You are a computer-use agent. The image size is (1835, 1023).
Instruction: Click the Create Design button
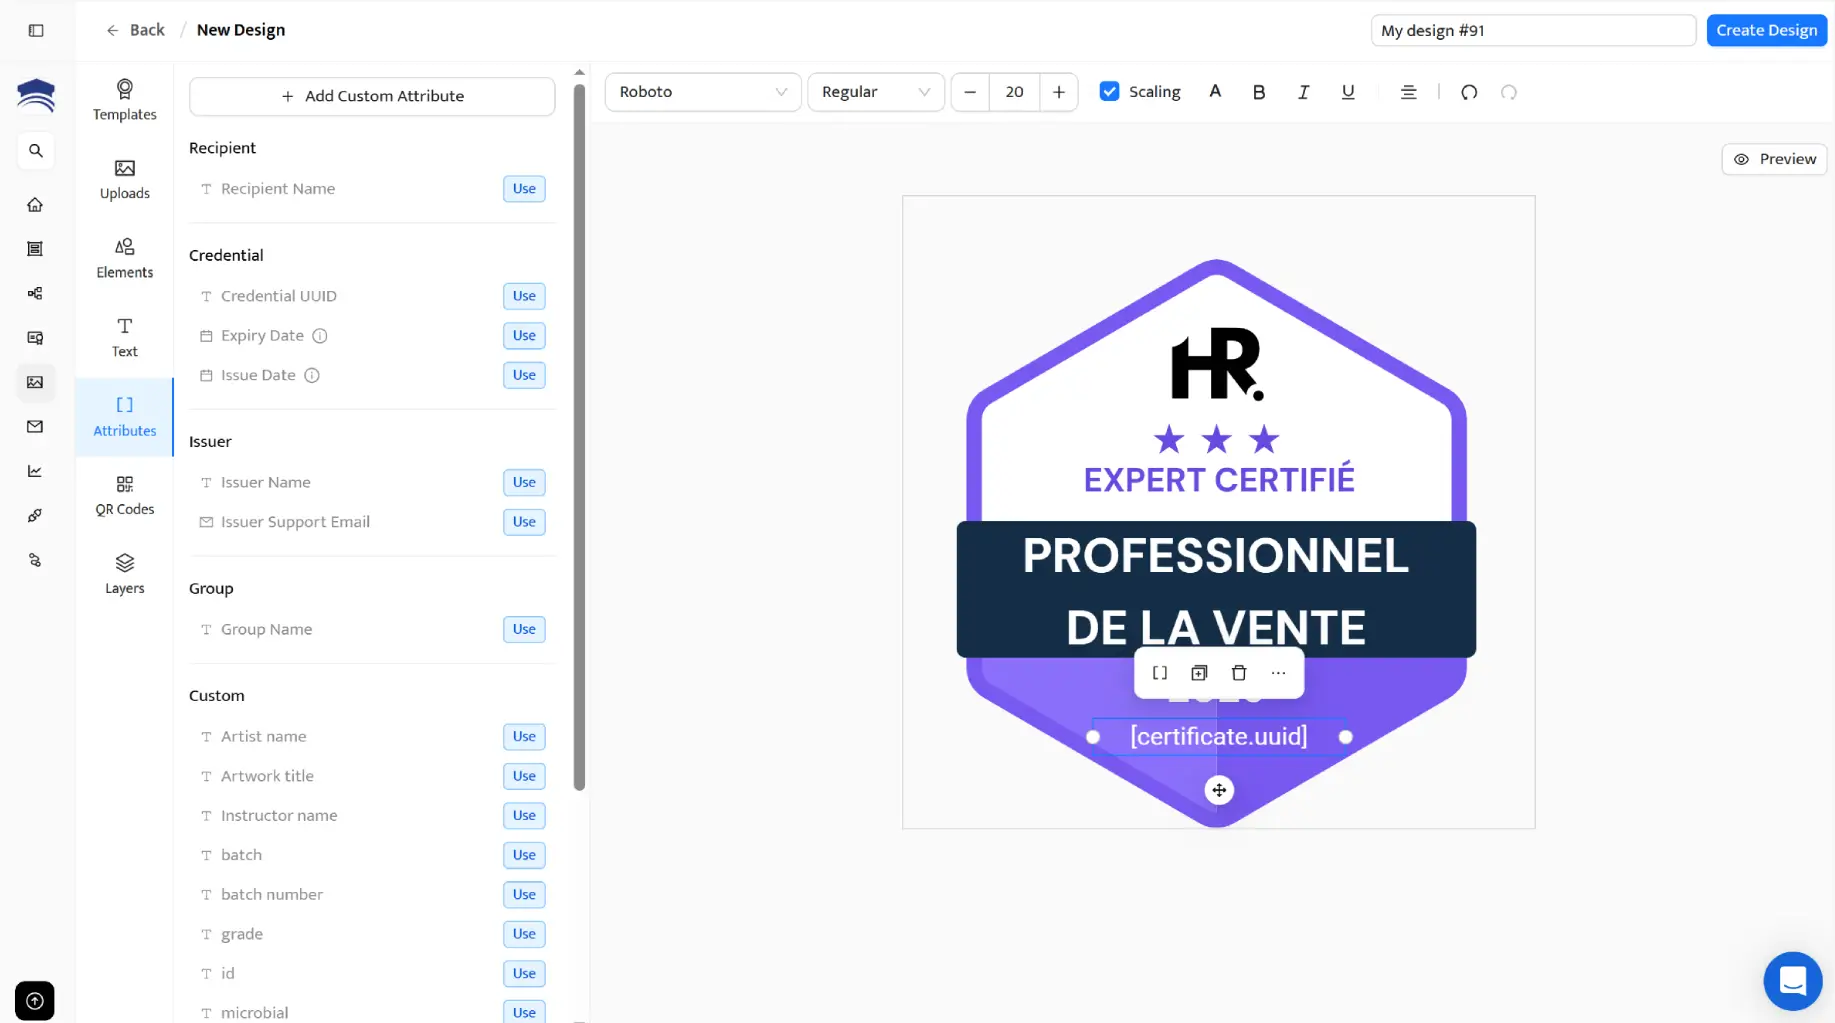[x=1766, y=30]
